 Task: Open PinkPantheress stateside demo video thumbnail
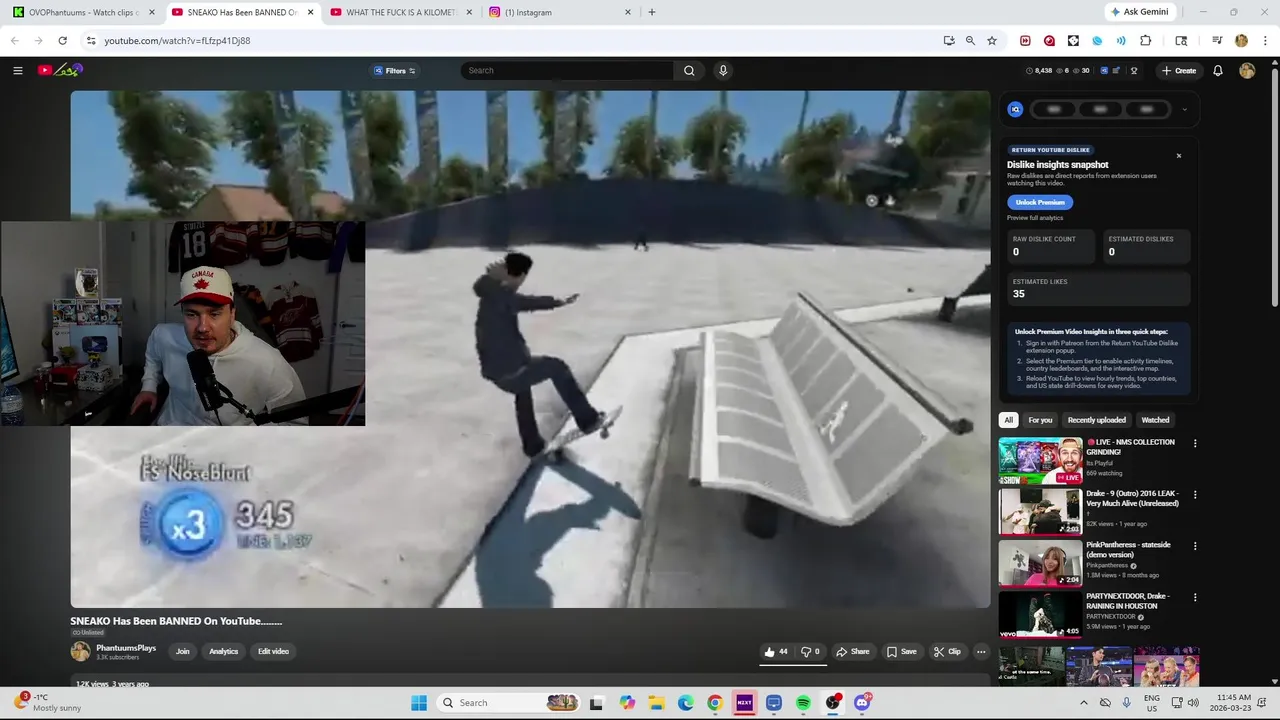pos(1040,563)
